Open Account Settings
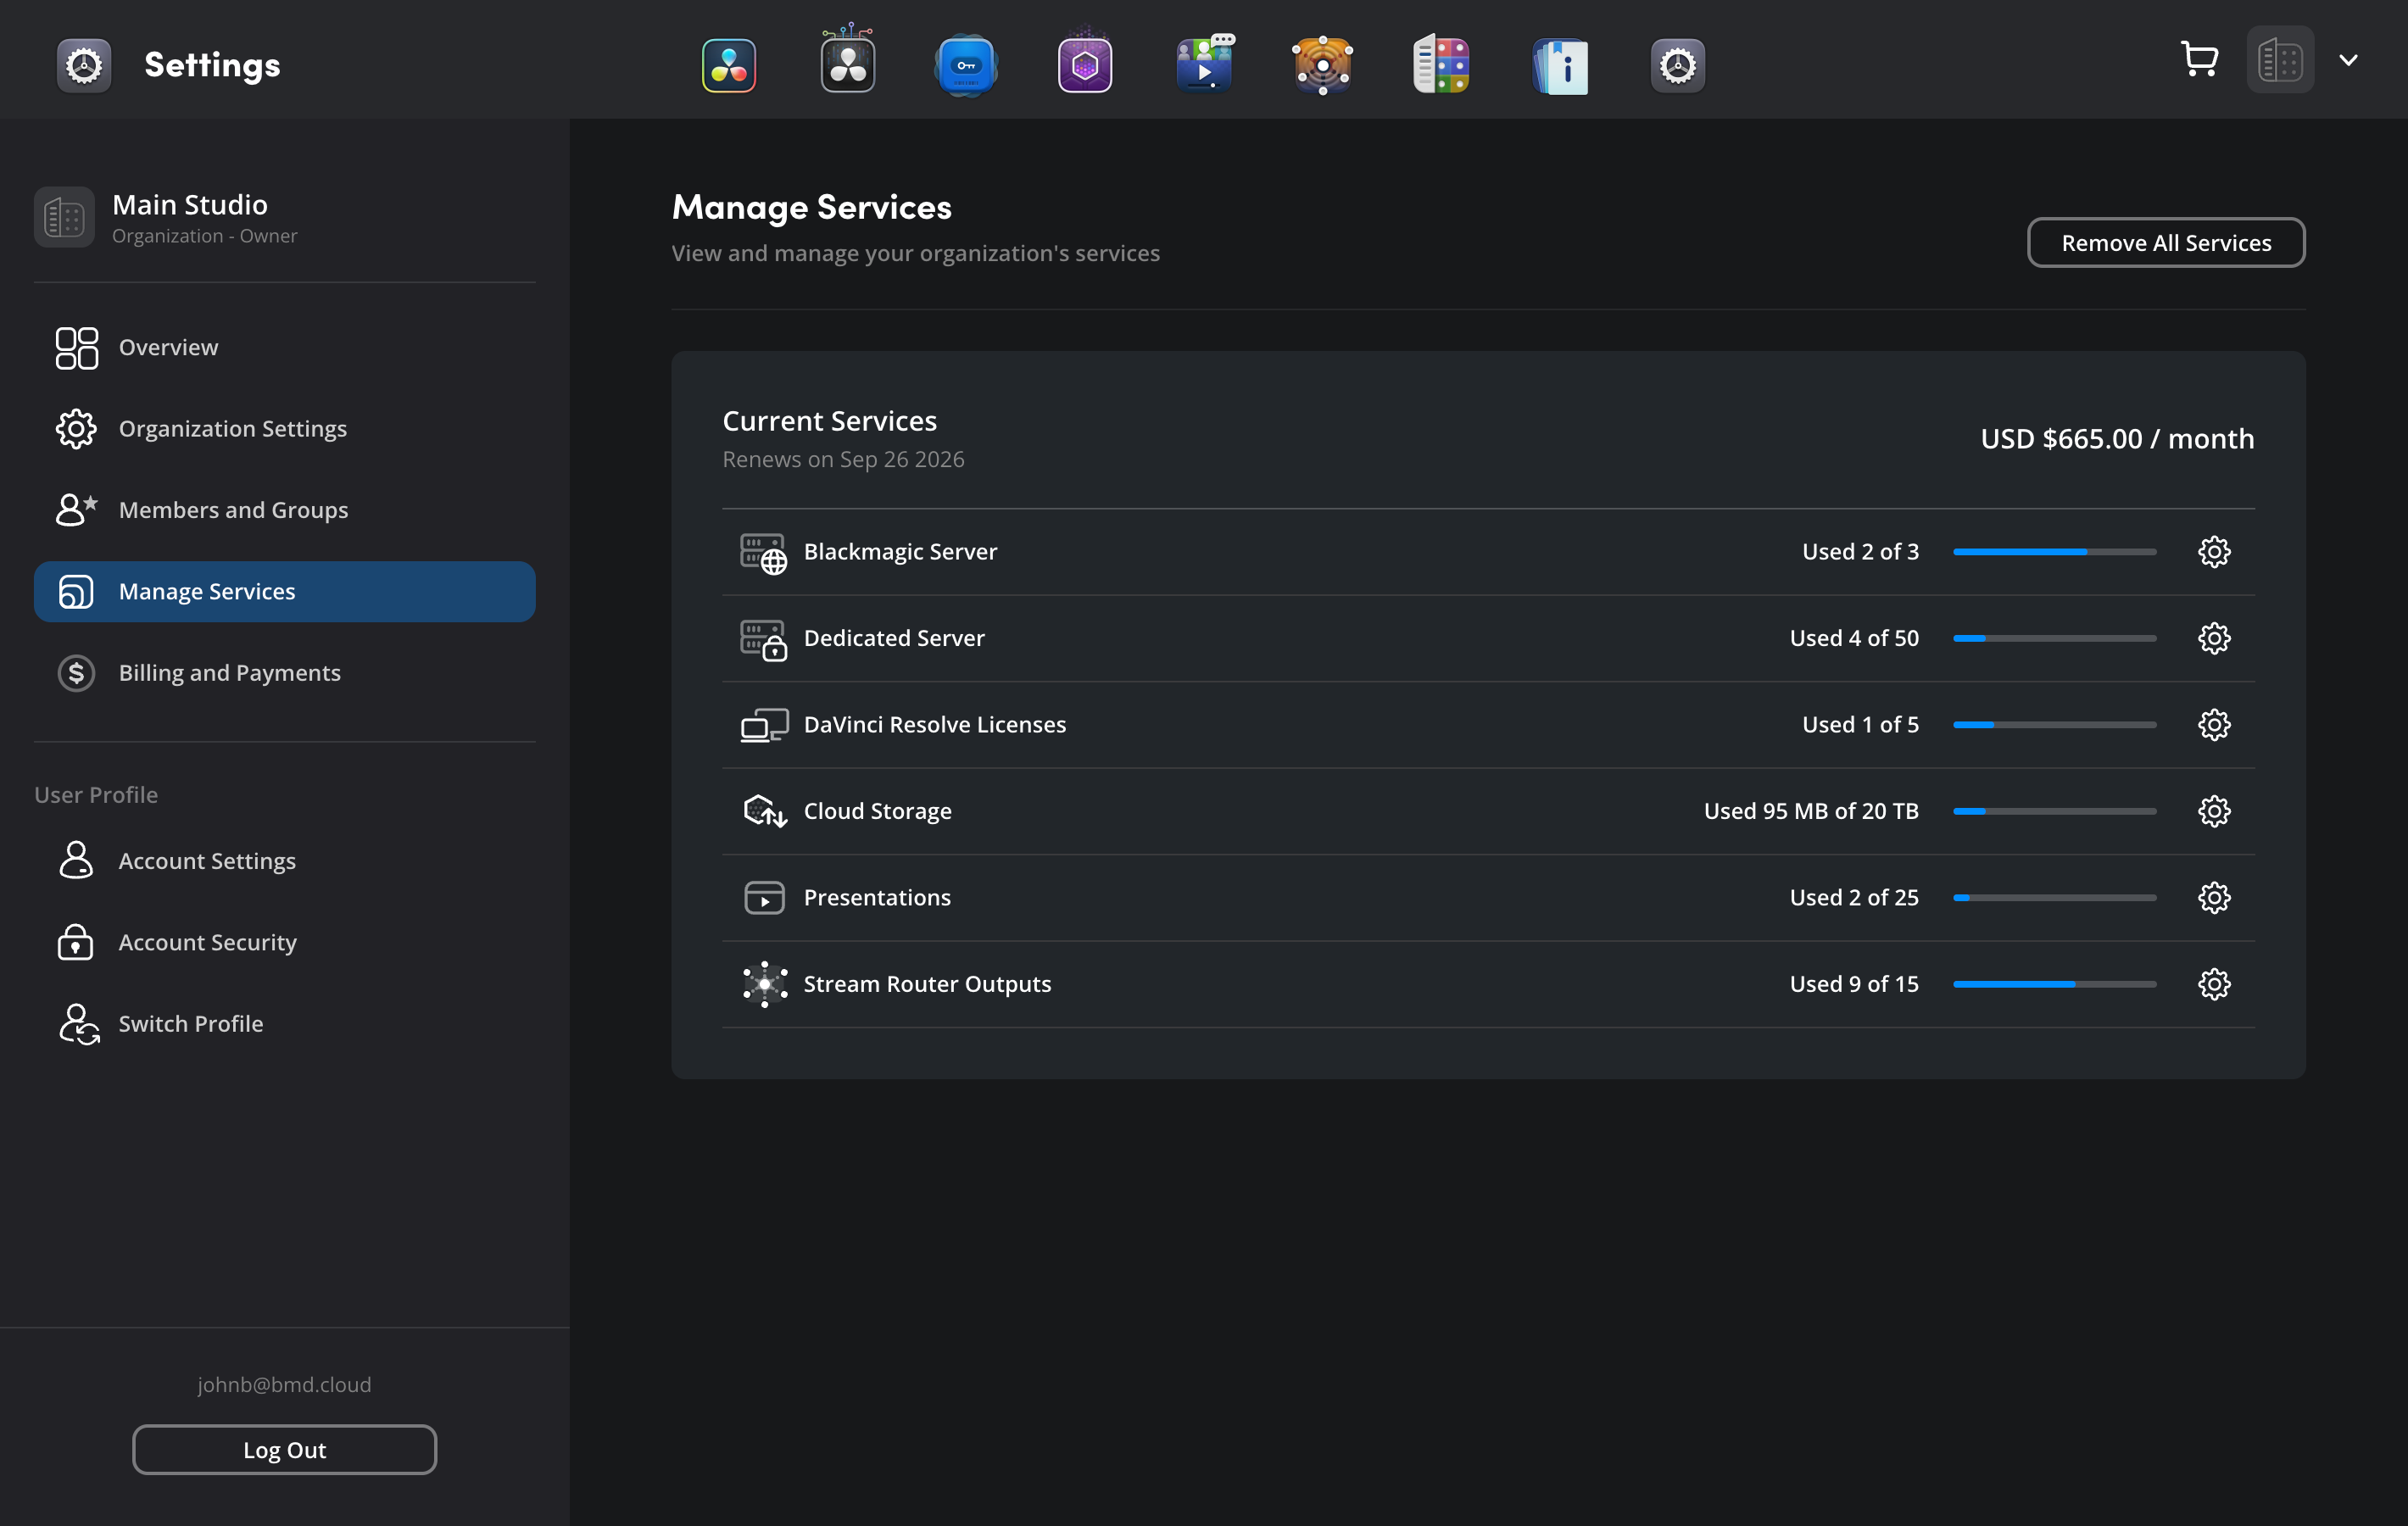Viewport: 2408px width, 1526px height. click(285, 861)
